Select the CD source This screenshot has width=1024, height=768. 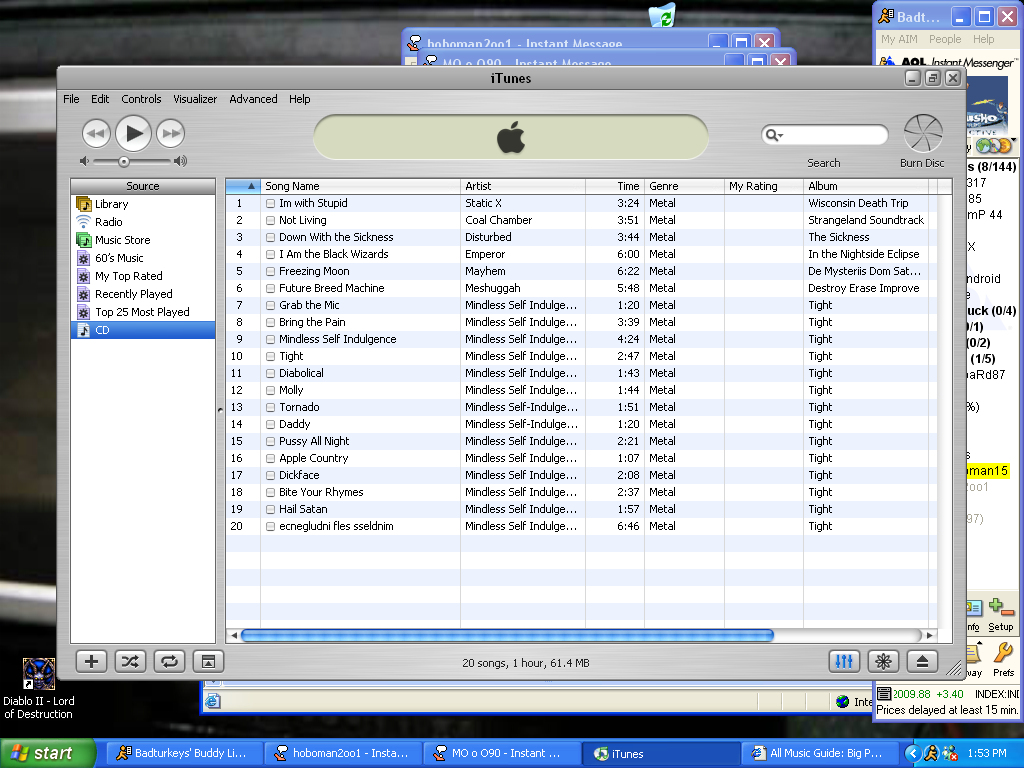point(143,330)
